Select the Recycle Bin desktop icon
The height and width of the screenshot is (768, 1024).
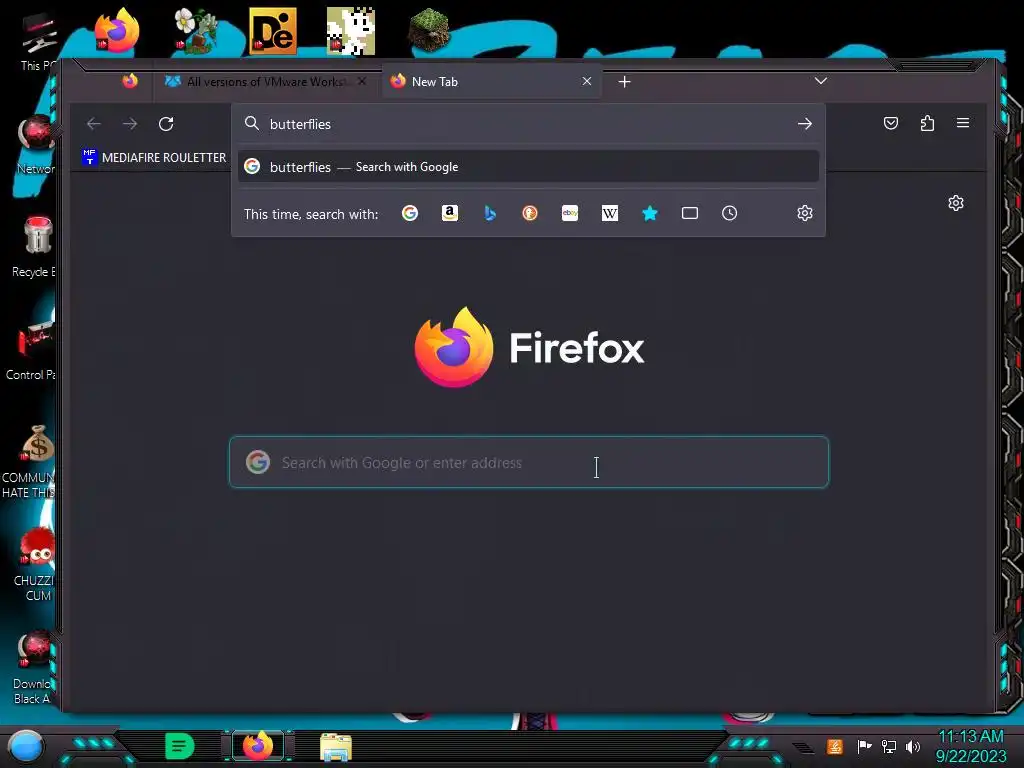[36, 247]
